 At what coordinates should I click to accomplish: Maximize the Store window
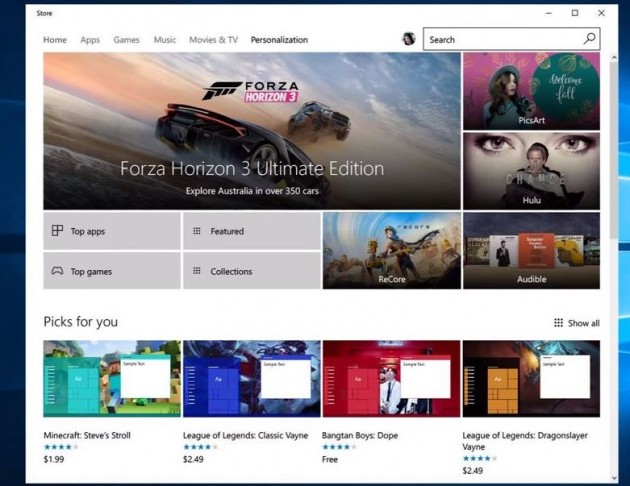575,13
